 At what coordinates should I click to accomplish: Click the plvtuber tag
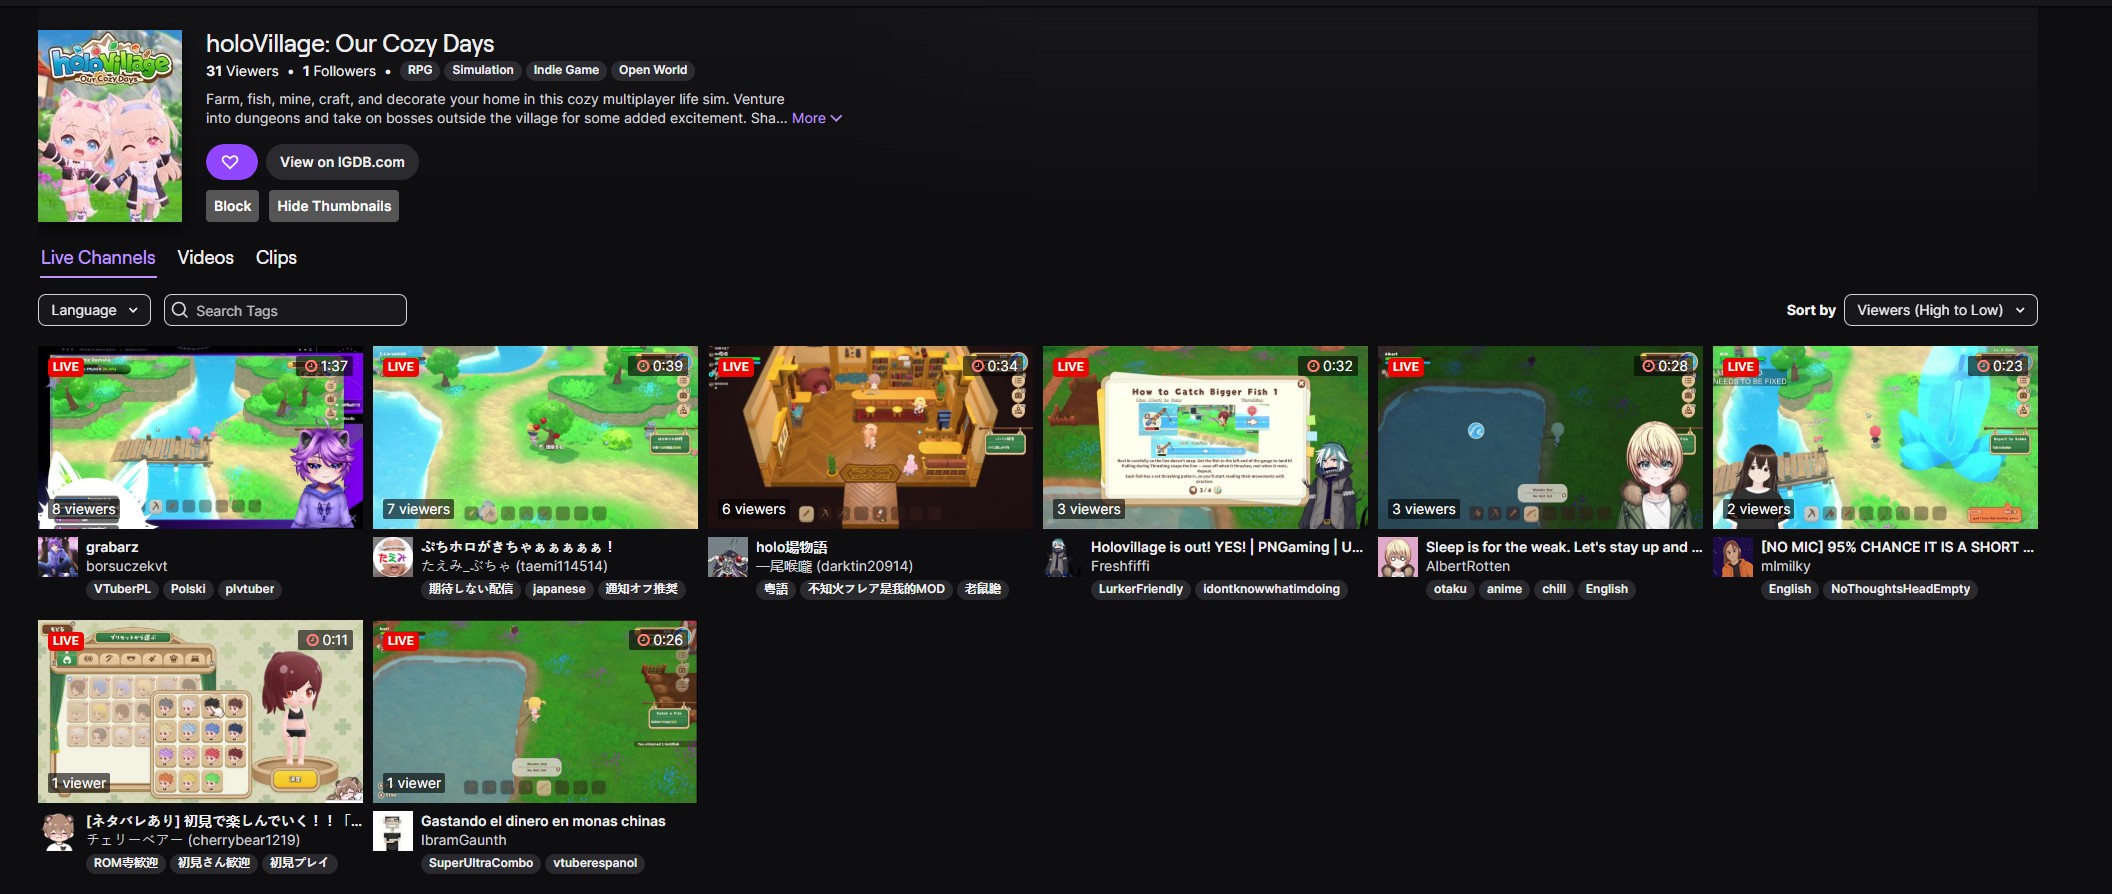250,589
